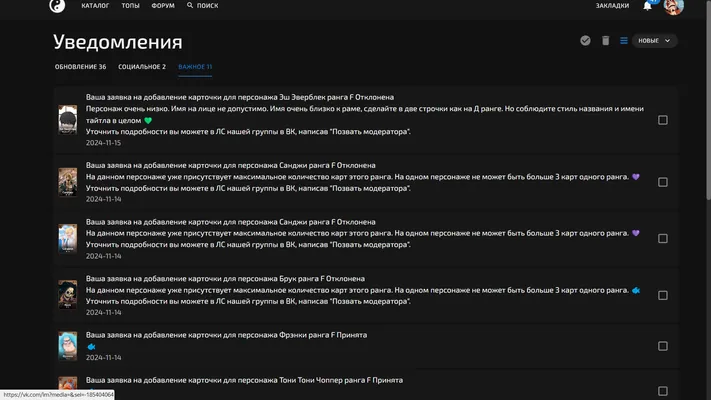Viewport: 711px width, 400px height.
Task: Go to the Форум section
Action: [163, 5]
